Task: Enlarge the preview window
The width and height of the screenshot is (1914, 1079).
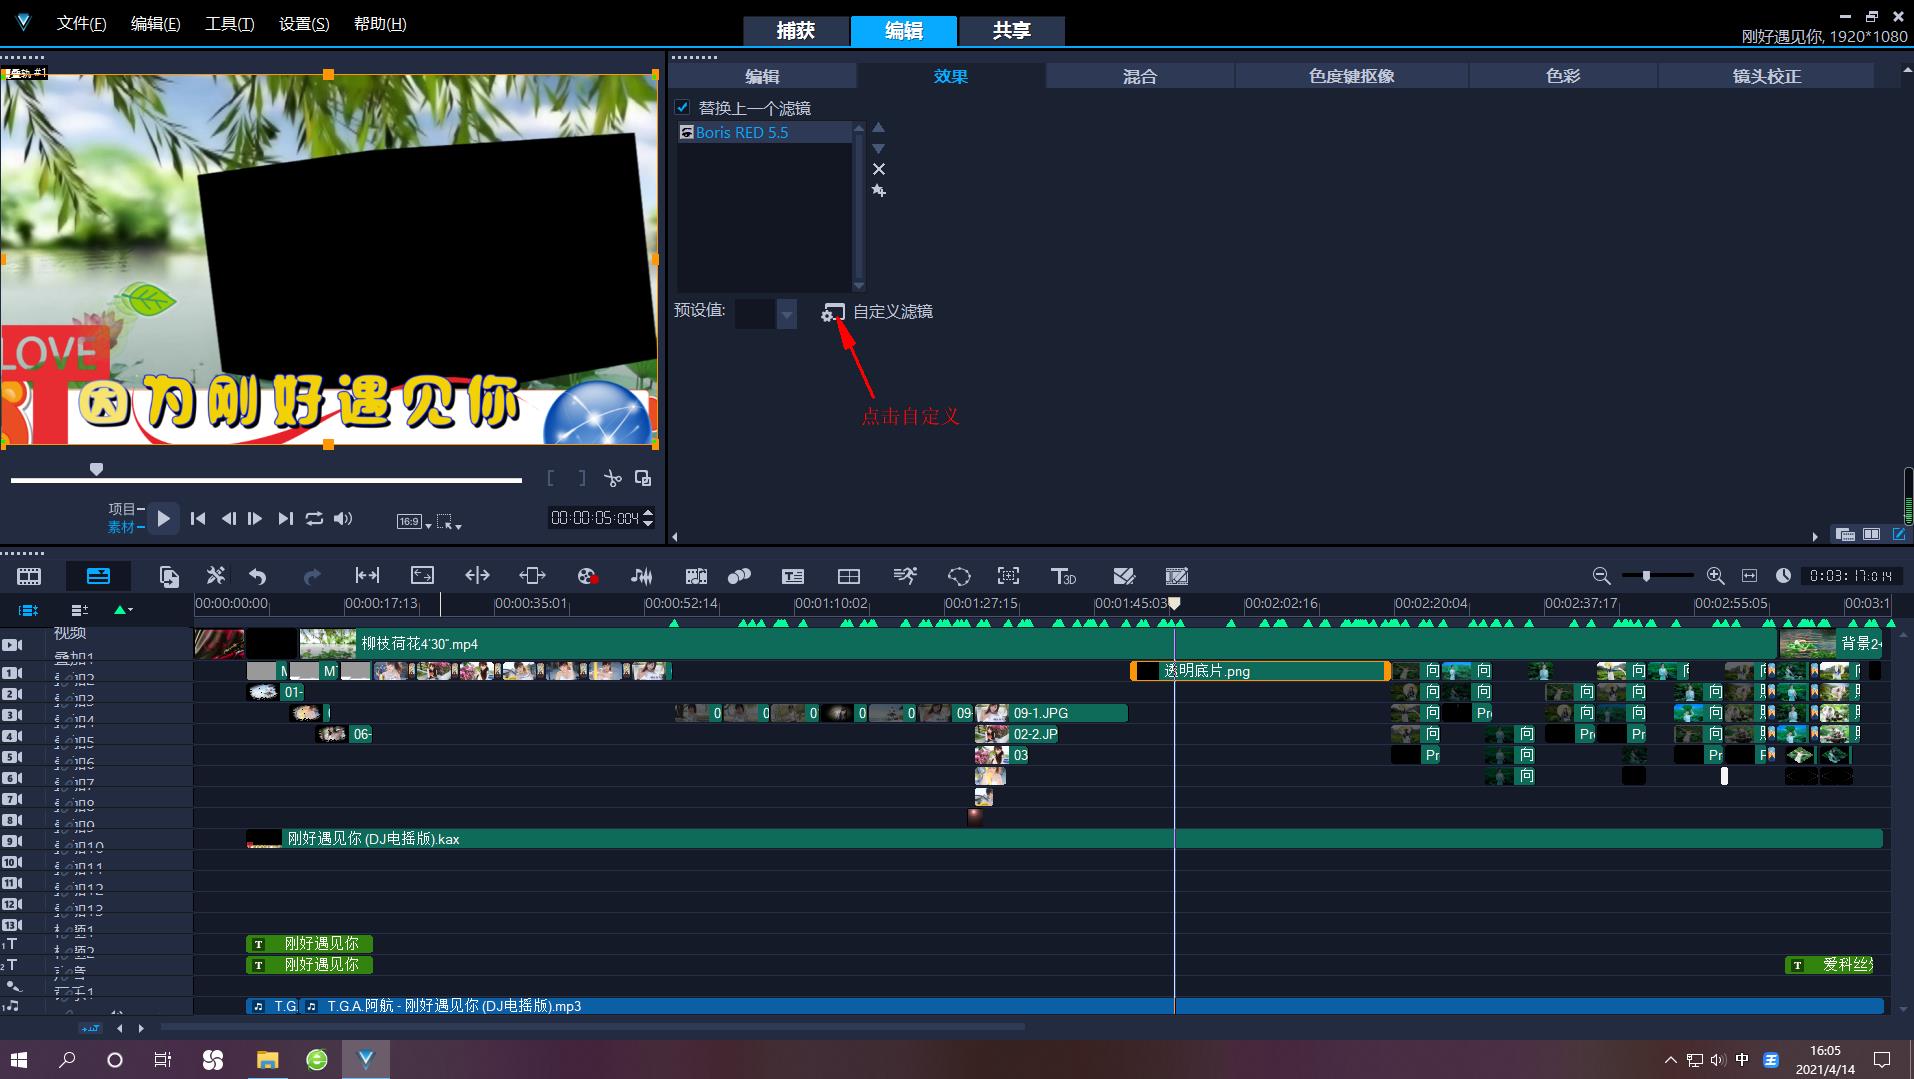Action: tap(643, 478)
